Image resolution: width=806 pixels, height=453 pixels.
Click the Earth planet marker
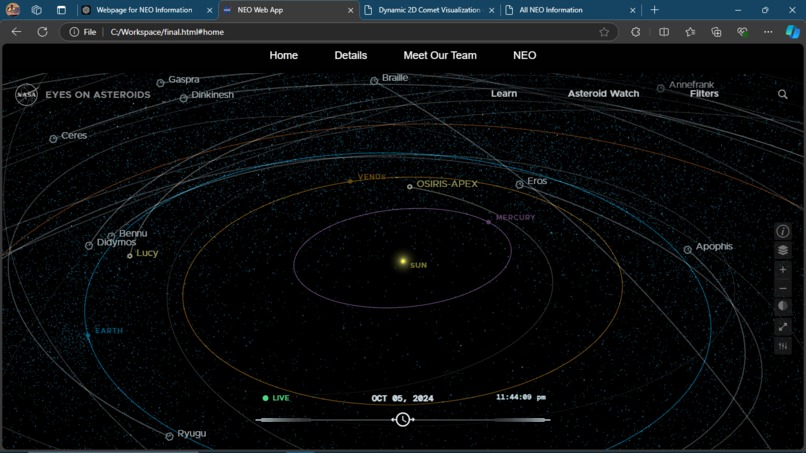point(88,335)
